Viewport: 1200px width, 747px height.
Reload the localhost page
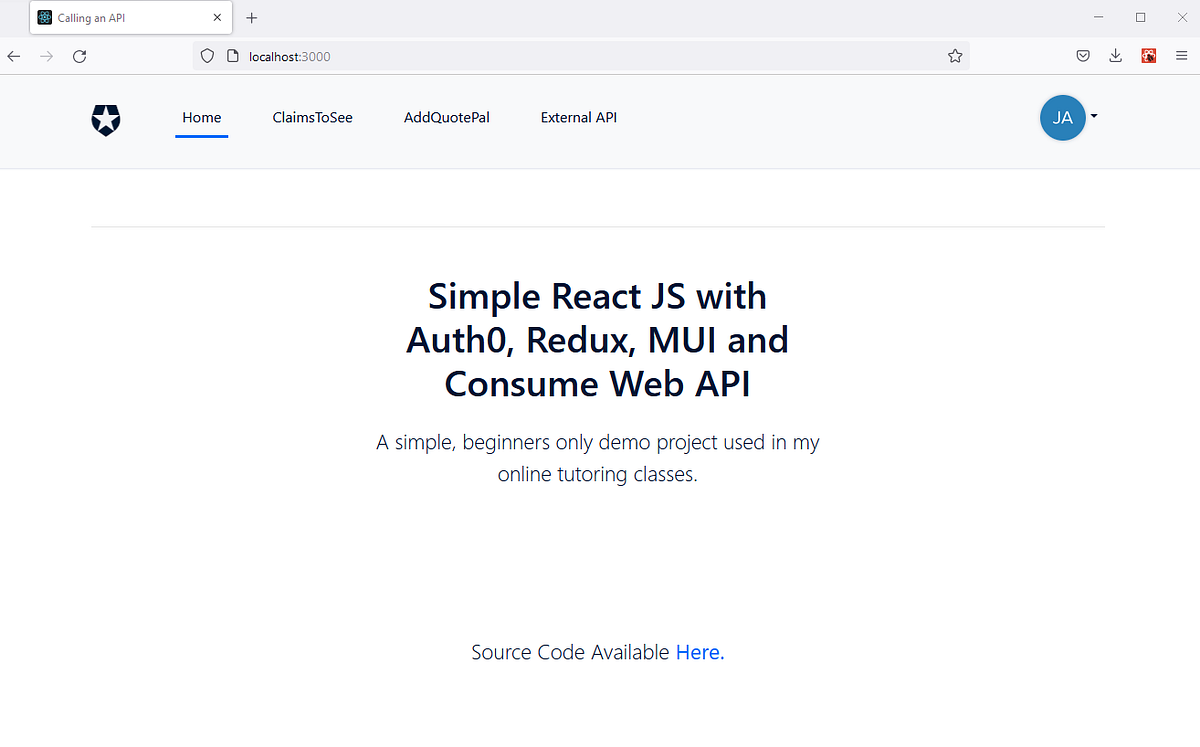tap(79, 56)
